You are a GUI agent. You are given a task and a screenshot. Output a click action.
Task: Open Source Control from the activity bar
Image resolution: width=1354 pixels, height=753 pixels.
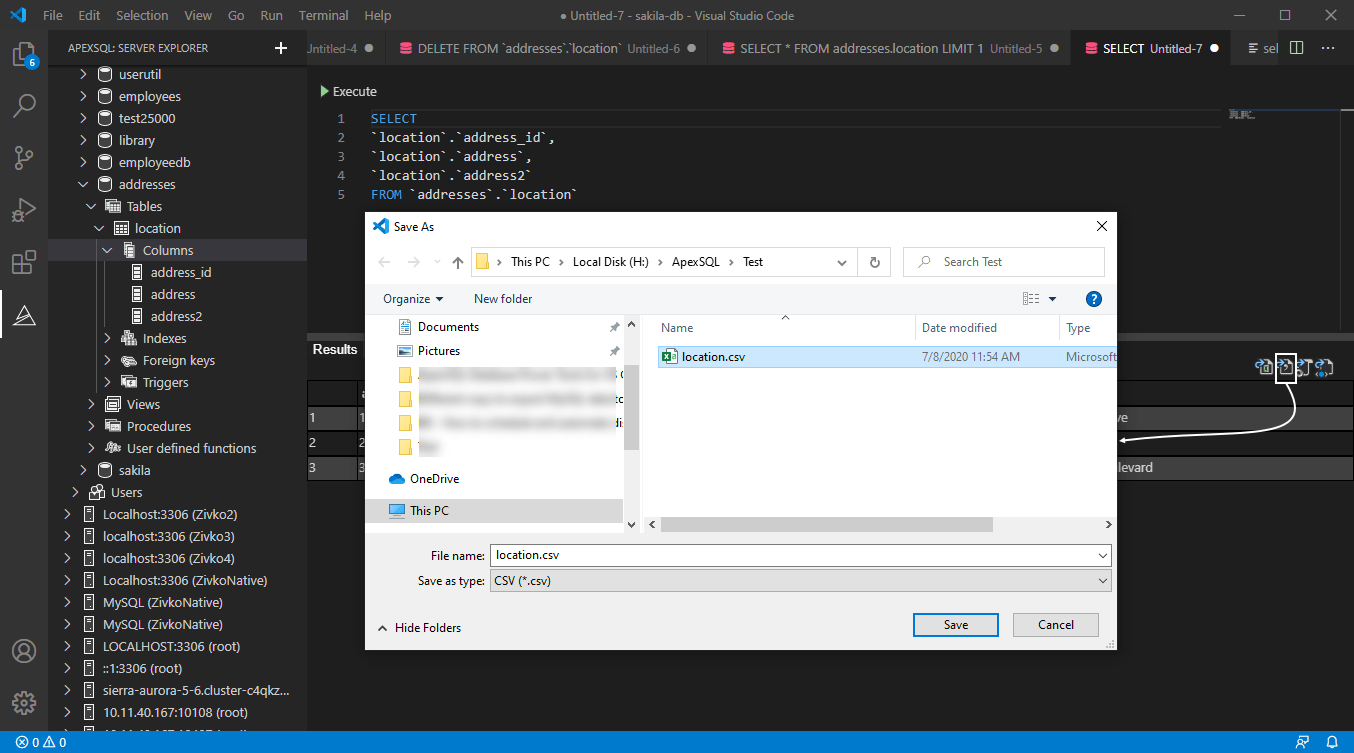click(24, 158)
